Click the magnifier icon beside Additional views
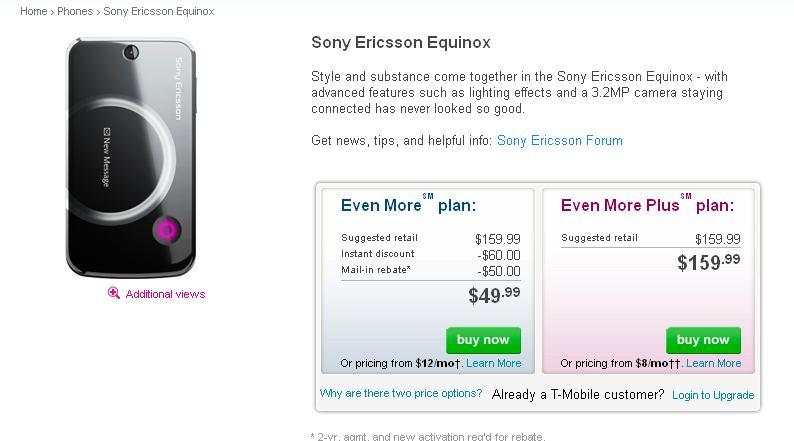The height and width of the screenshot is (441, 794). (x=113, y=293)
